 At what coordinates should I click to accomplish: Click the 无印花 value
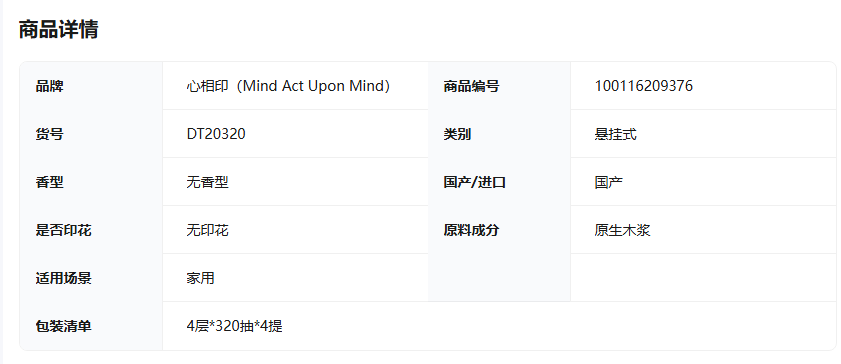click(208, 230)
